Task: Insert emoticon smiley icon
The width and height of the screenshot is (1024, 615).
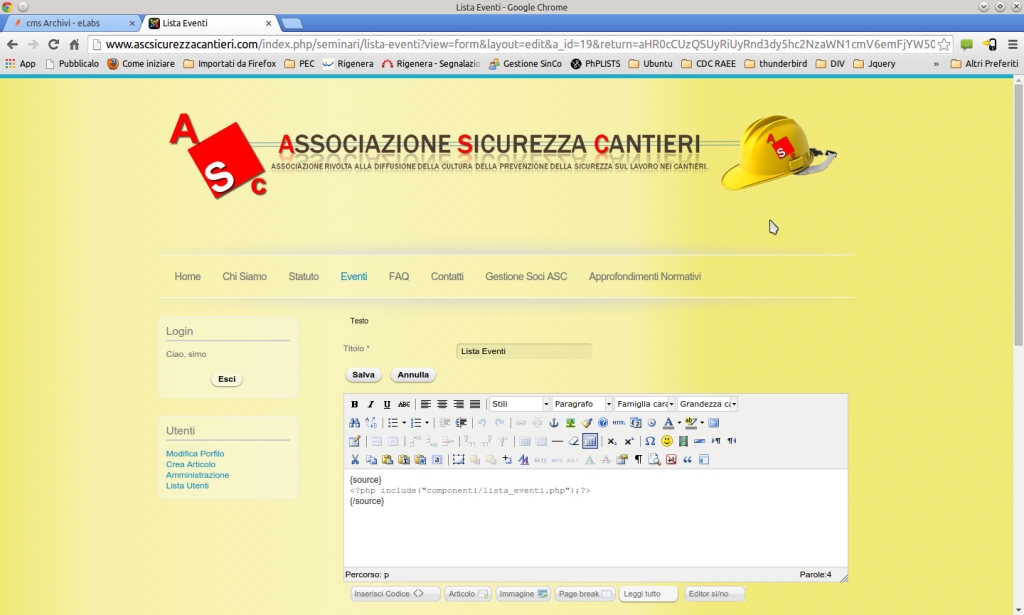Action: (x=666, y=441)
